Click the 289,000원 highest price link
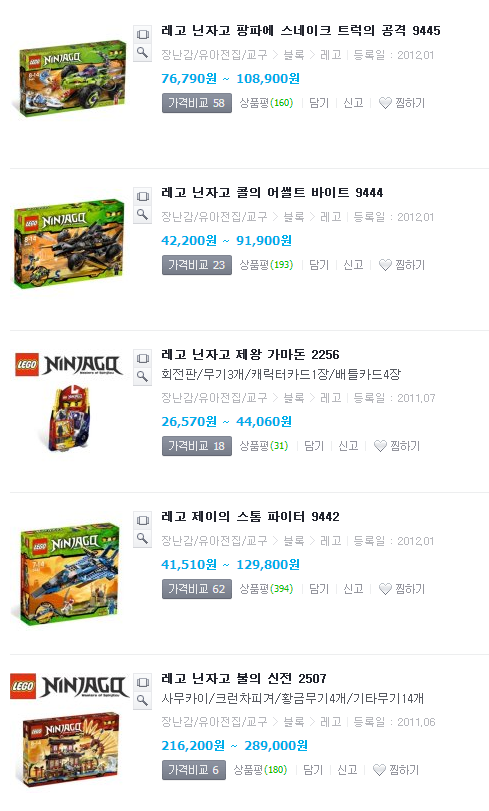The image size is (489, 811). (276, 745)
